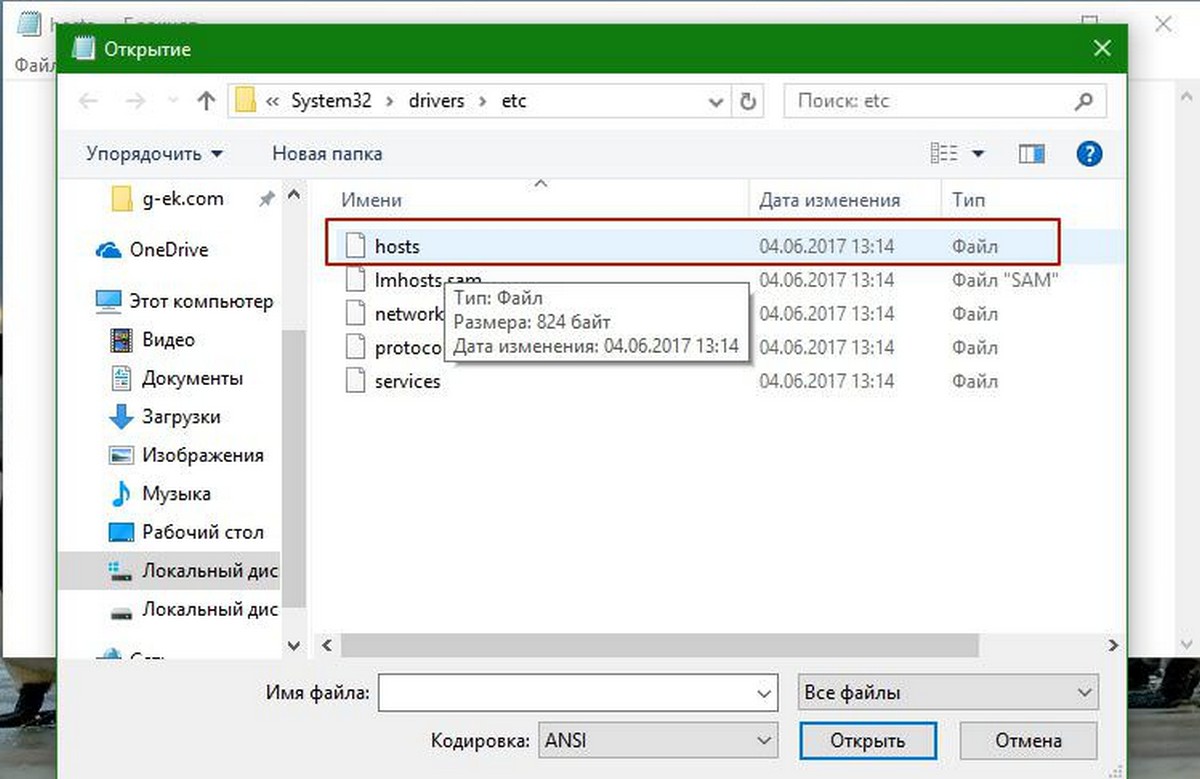Toggle the preview pane icon
This screenshot has width=1200, height=779.
coord(1032,154)
